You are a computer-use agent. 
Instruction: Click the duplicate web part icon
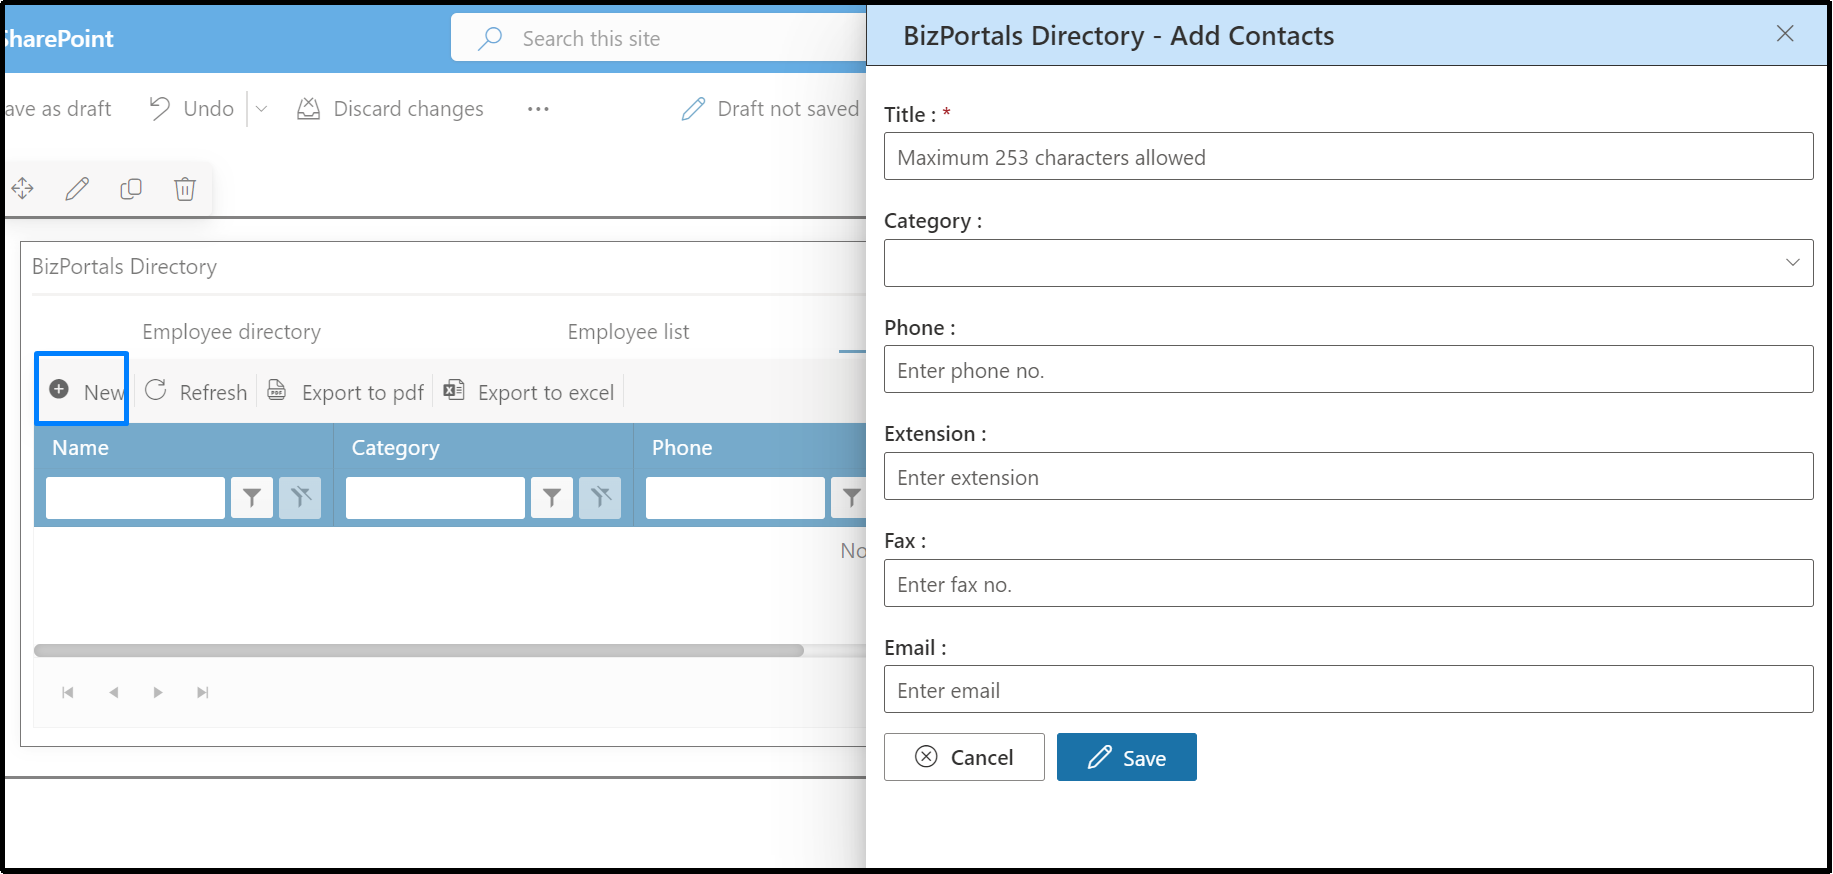[131, 188]
